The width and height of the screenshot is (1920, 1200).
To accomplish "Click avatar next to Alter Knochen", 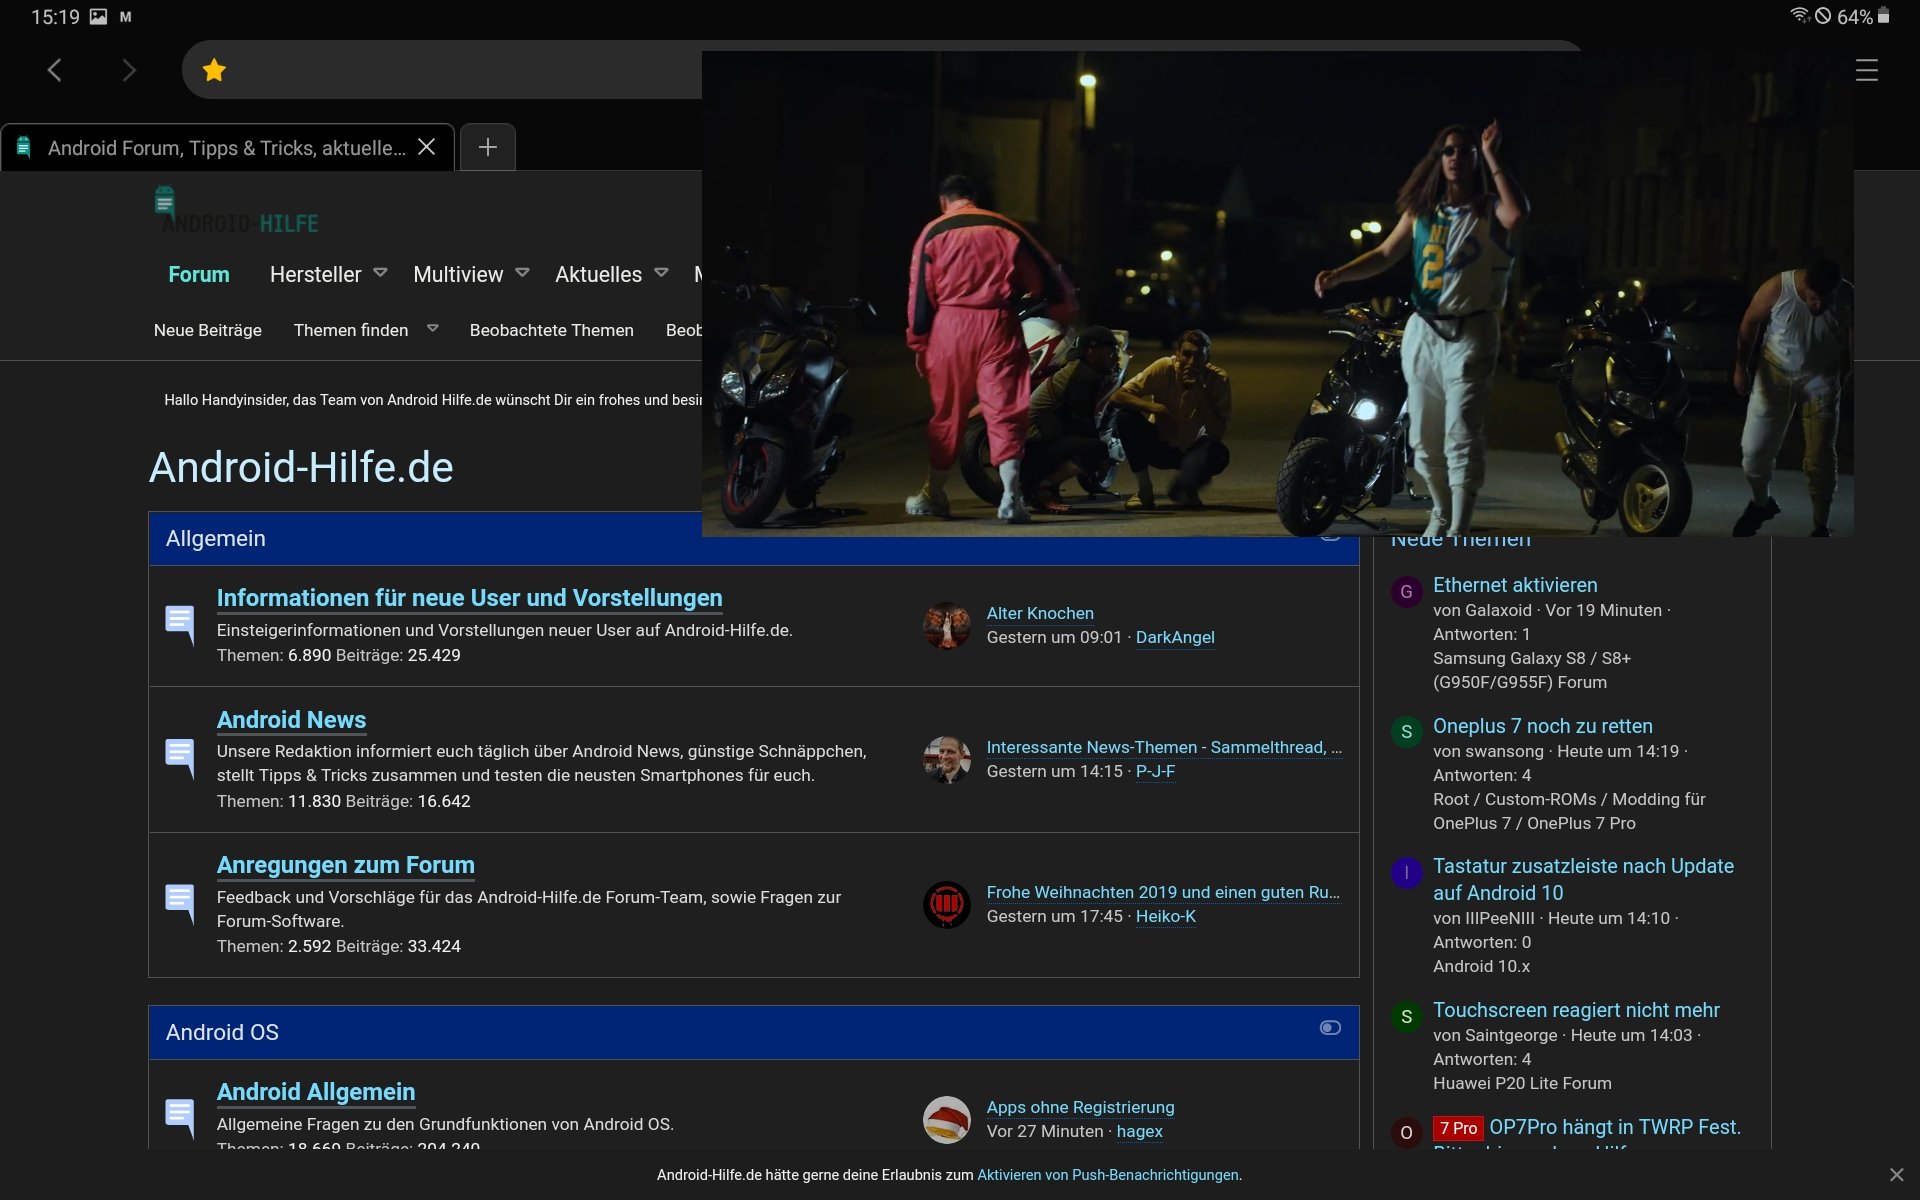I will point(946,625).
